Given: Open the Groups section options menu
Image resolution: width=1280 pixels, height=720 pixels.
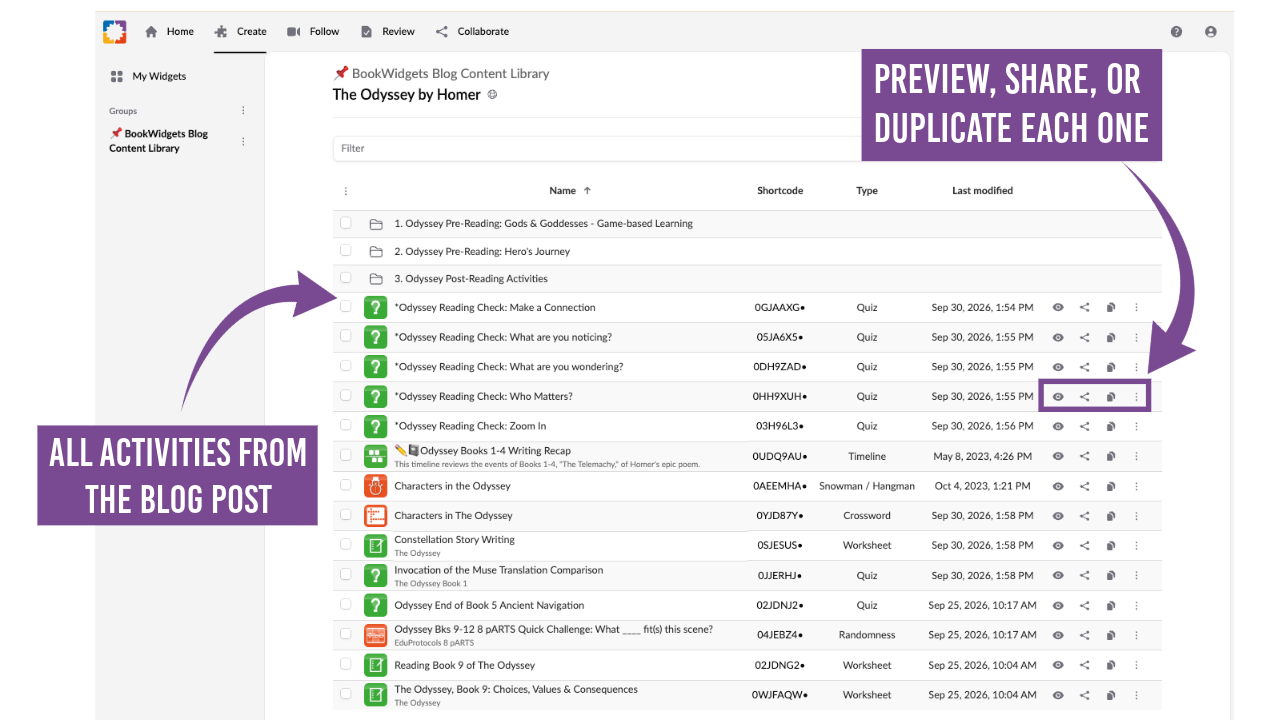Looking at the screenshot, I should (x=243, y=111).
